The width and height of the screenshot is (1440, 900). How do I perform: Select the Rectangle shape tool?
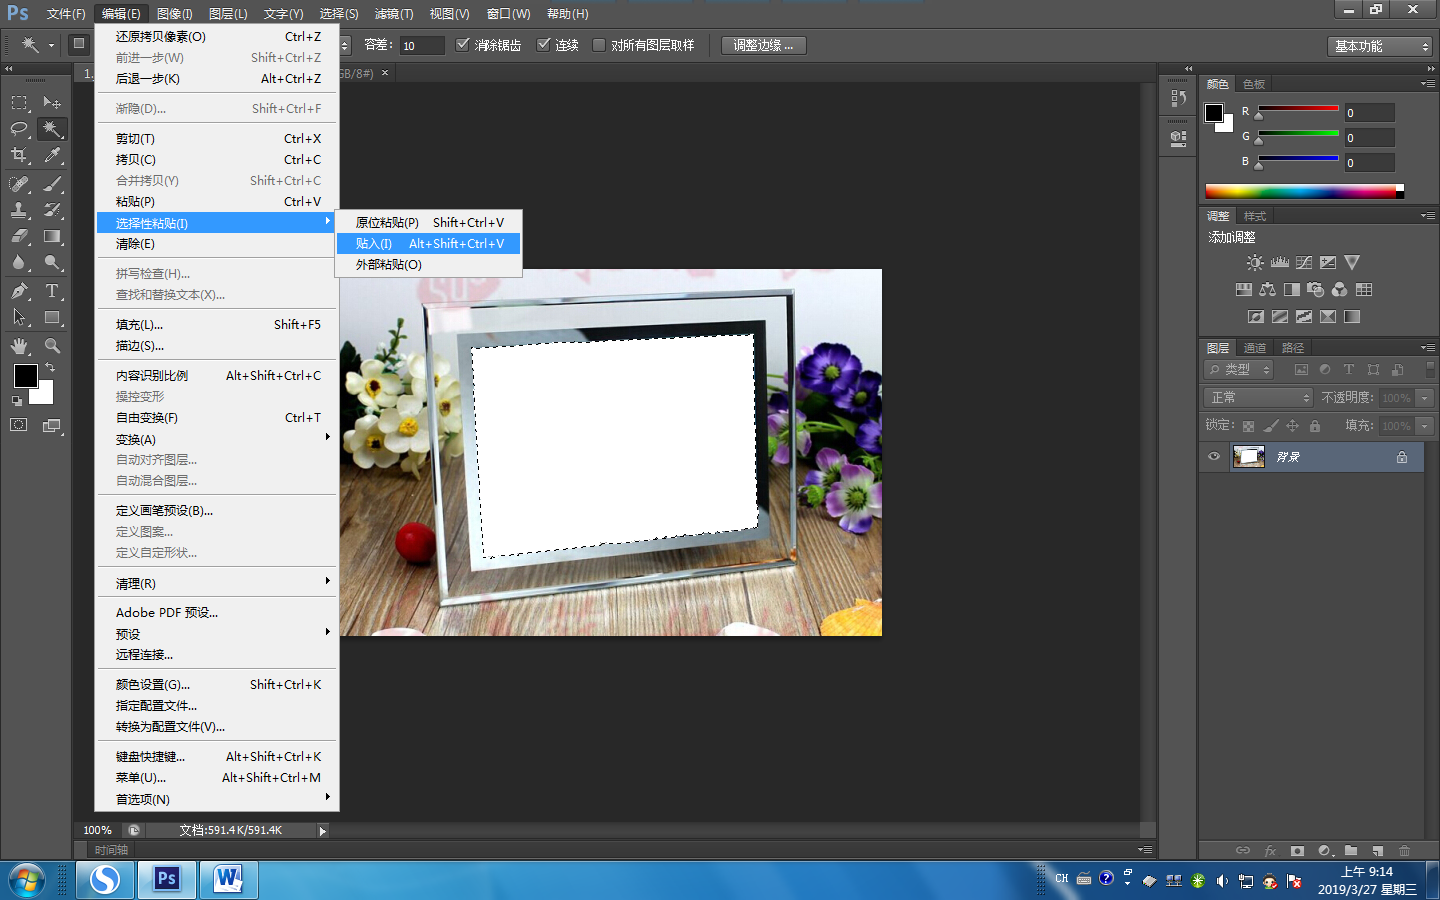click(x=52, y=318)
